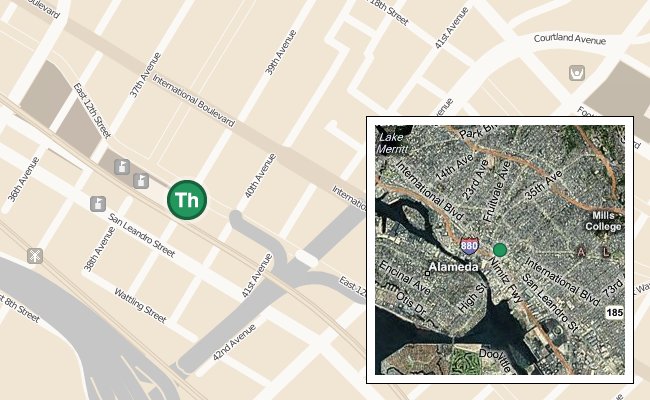Click the railroad crossing icon
This screenshot has width=650, height=400.
pyautogui.click(x=35, y=256)
